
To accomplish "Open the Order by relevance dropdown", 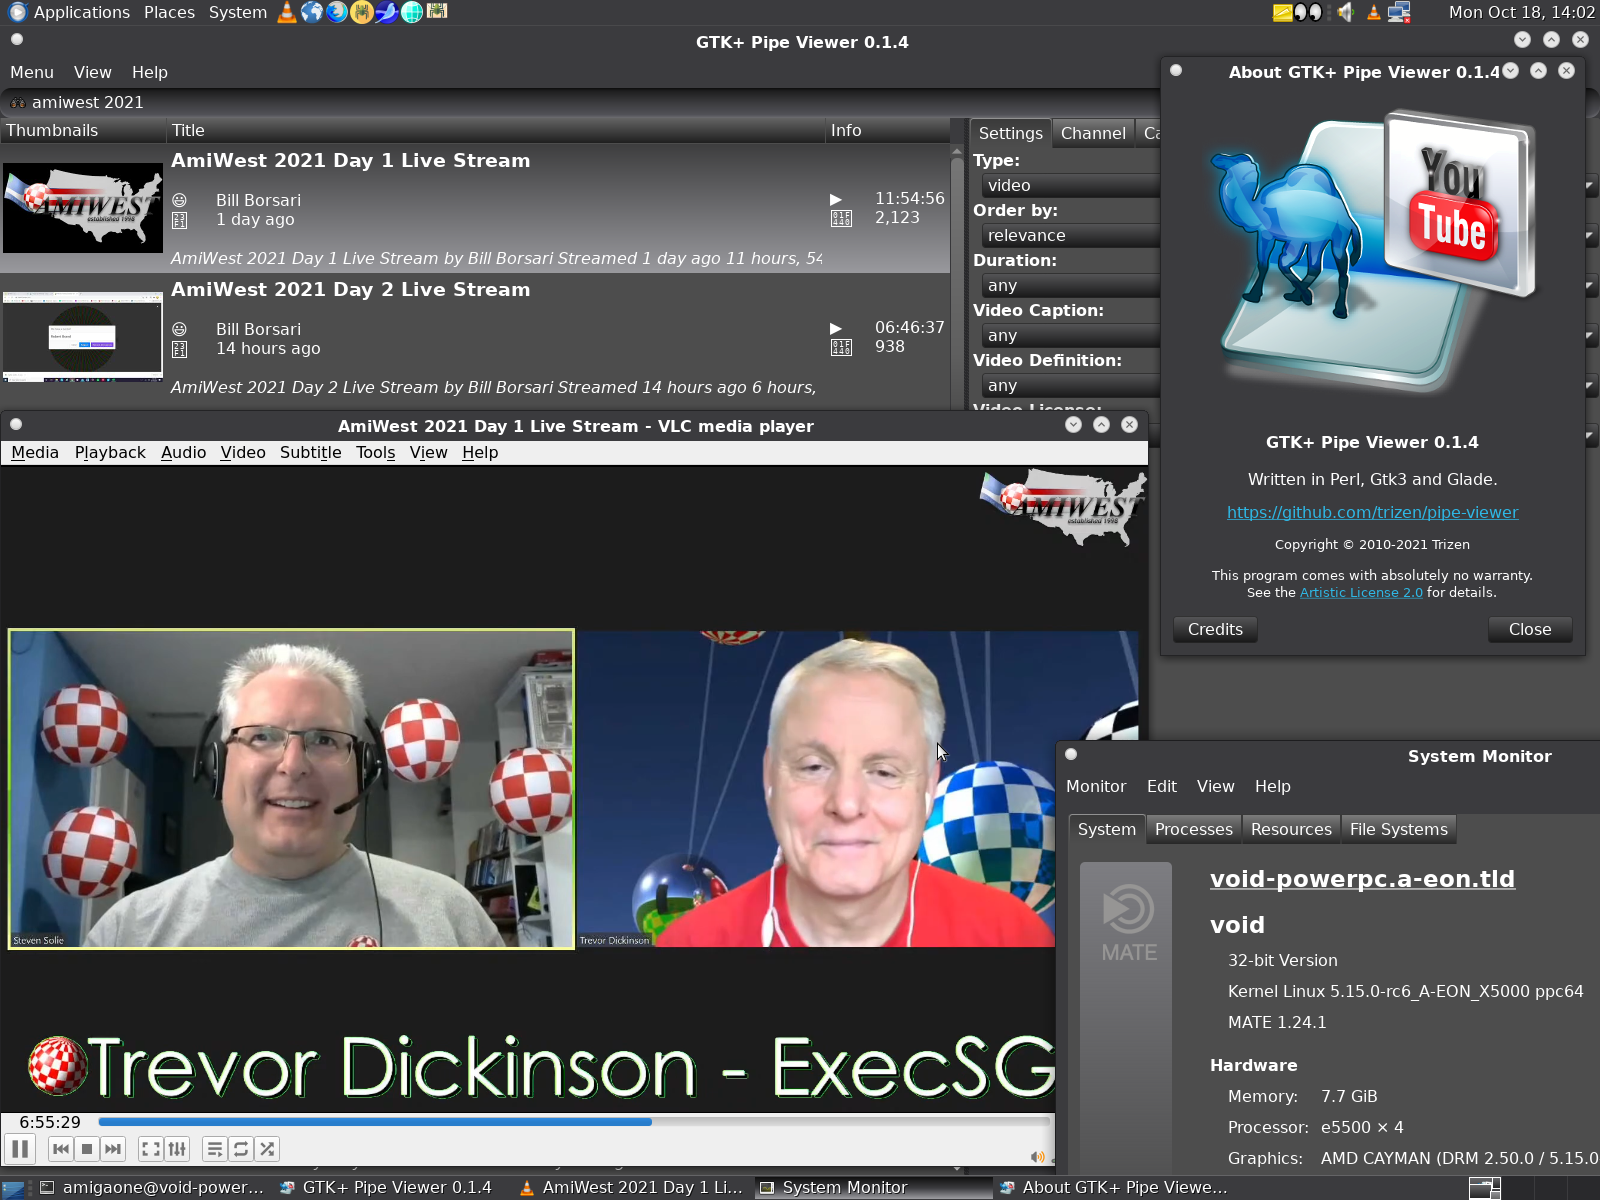I will point(1070,235).
